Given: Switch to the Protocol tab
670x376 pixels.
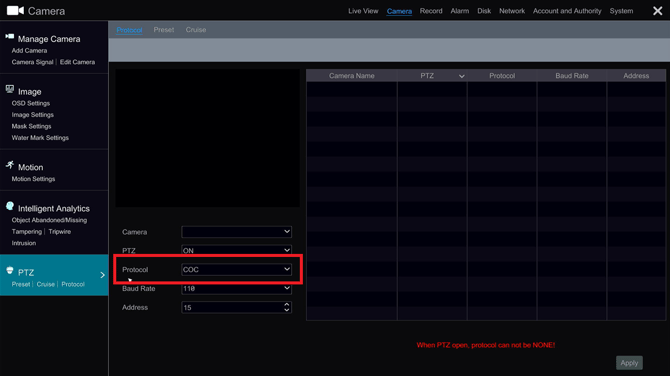Looking at the screenshot, I should click(x=129, y=30).
